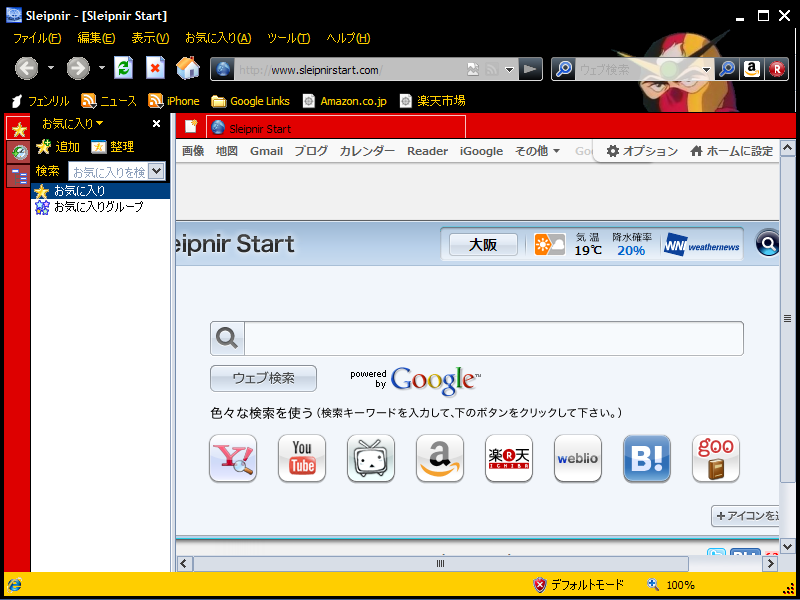Click the goo dictionary search icon
The width and height of the screenshot is (800, 600).
tap(716, 458)
